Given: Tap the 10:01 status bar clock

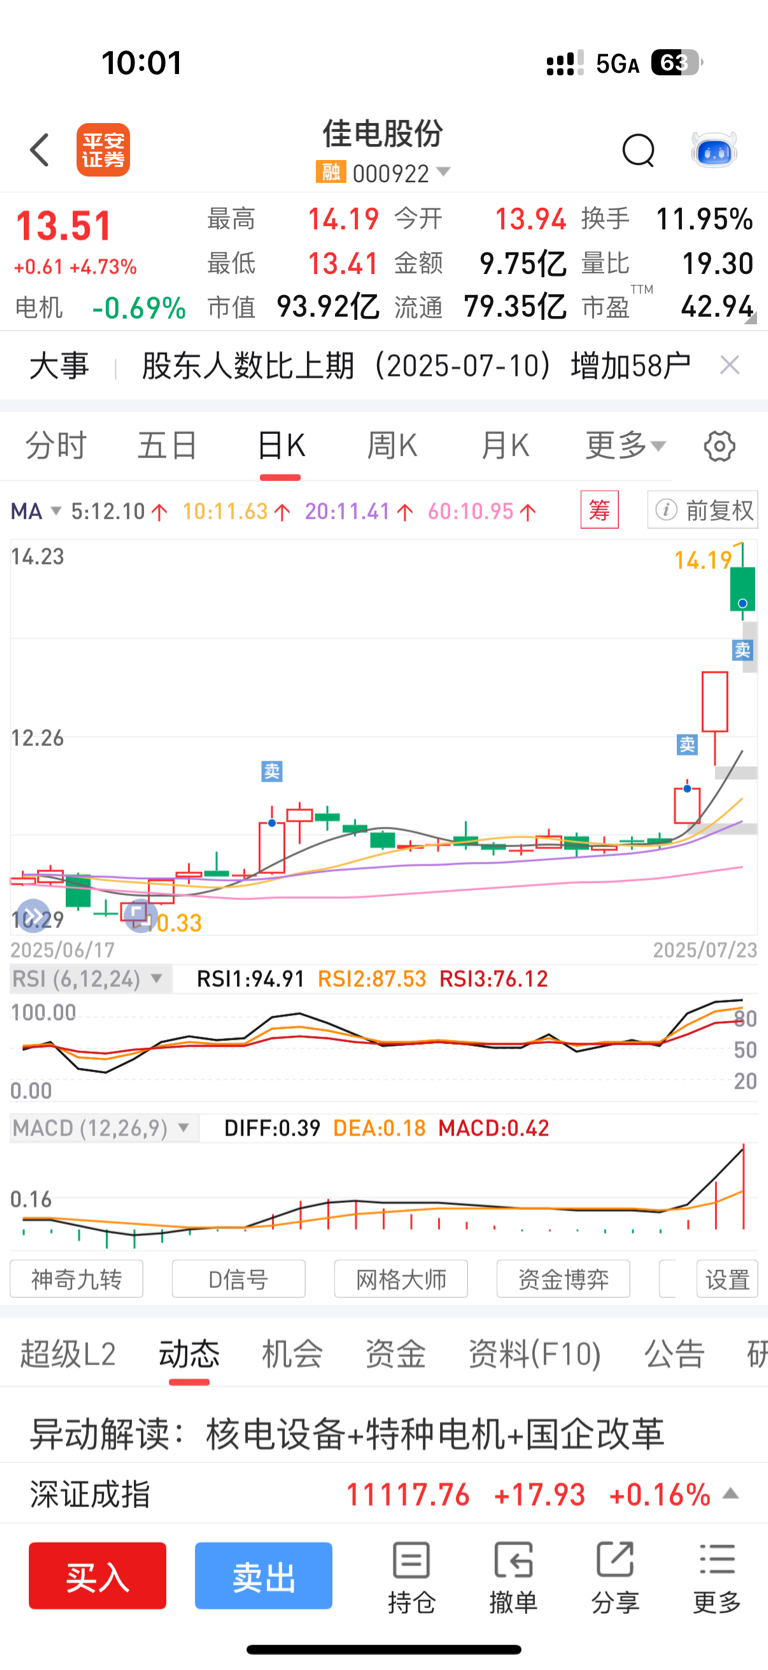Looking at the screenshot, I should (x=142, y=63).
